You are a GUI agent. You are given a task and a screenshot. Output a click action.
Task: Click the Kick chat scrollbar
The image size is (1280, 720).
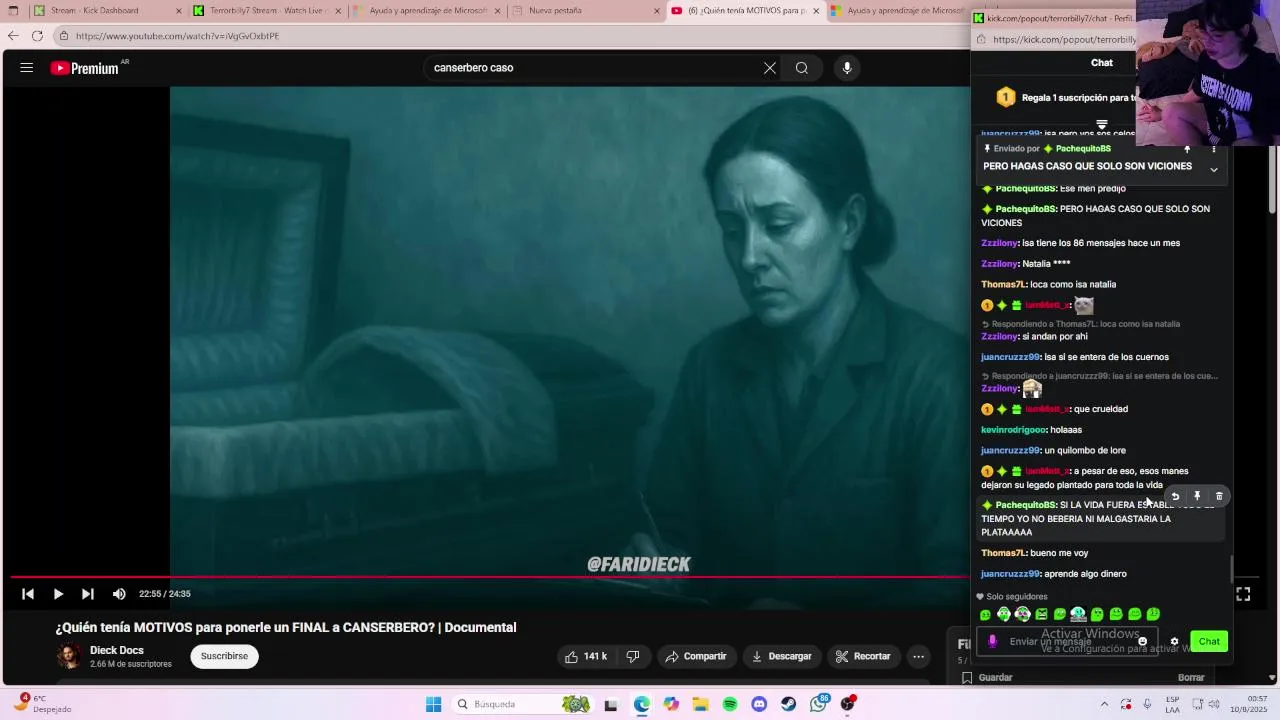click(x=1232, y=570)
